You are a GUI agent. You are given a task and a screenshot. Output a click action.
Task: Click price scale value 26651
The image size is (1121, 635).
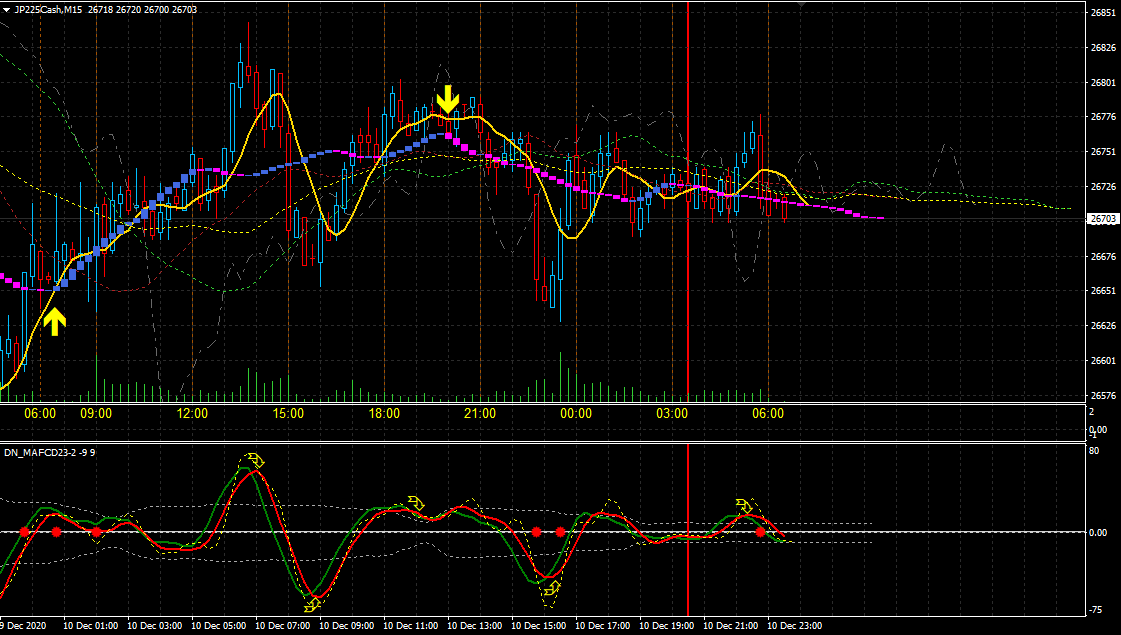1103,291
